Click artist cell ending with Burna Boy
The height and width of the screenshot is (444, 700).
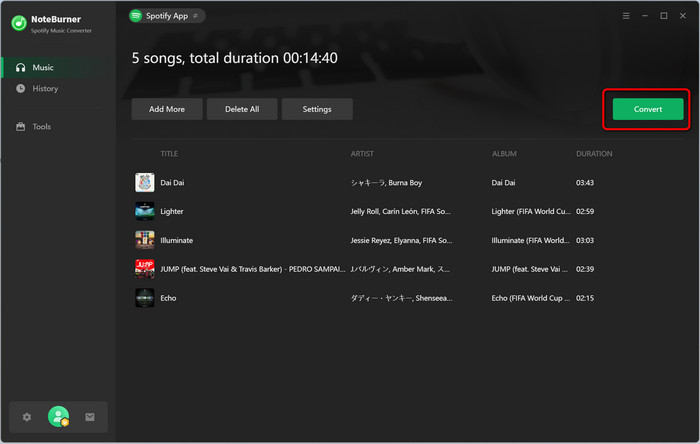pos(386,183)
